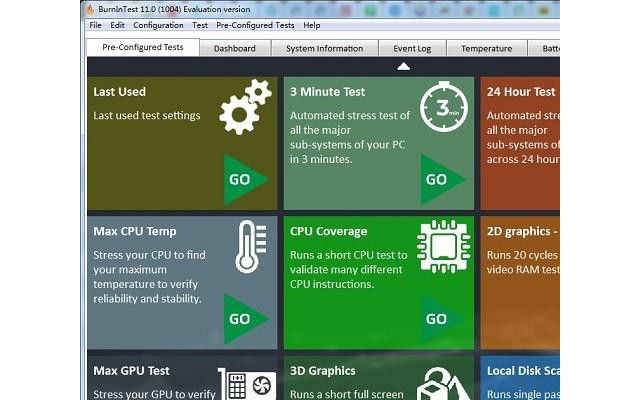Click the Max CPU Temp tile title
This screenshot has width=640, height=400.
pos(135,231)
